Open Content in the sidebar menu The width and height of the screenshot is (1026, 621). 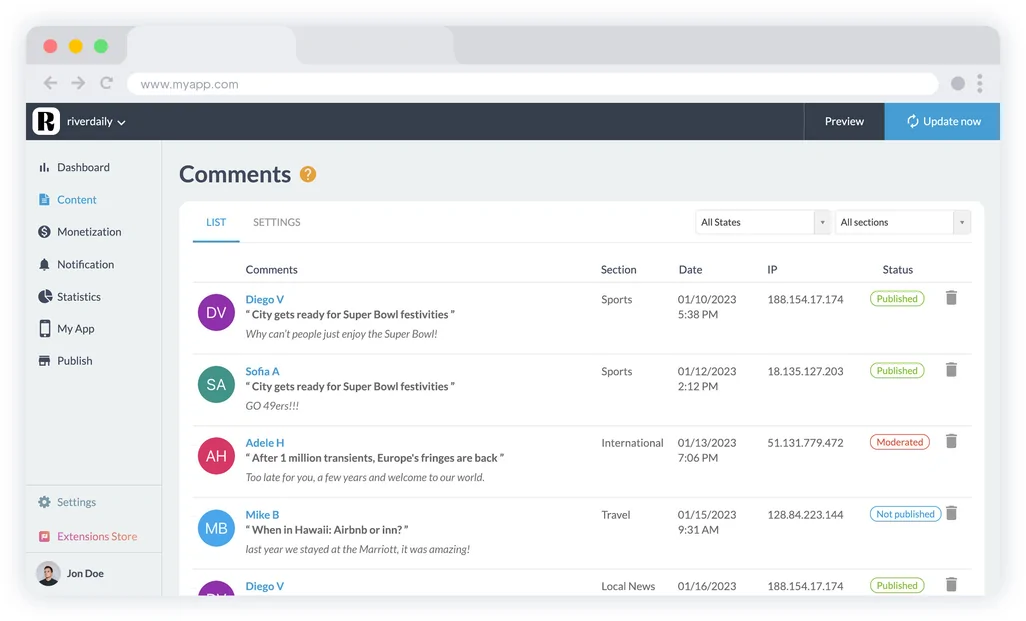click(x=76, y=200)
